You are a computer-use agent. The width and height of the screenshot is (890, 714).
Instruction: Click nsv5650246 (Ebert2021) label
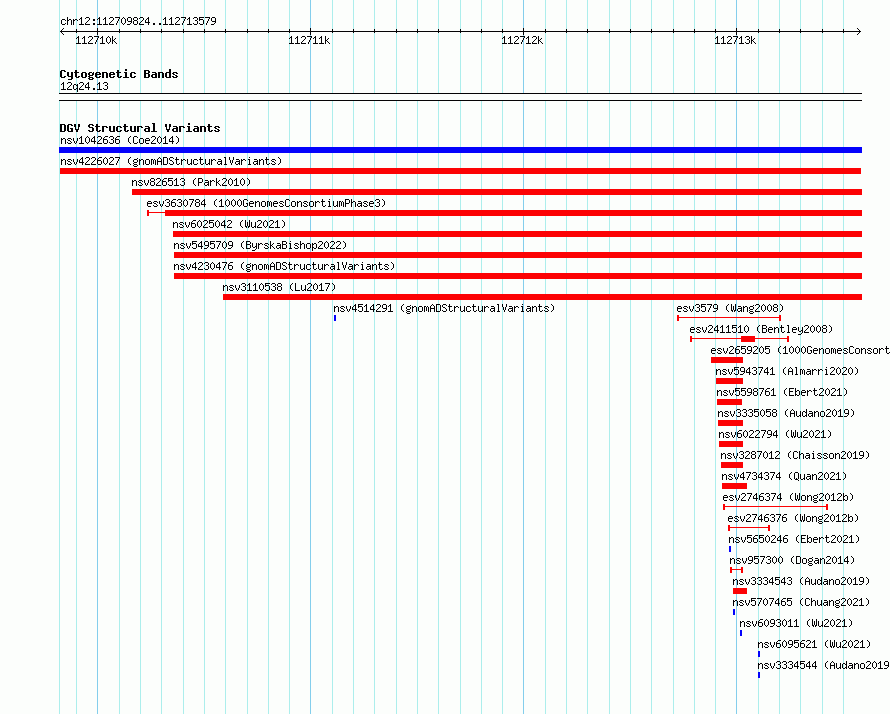(x=794, y=539)
